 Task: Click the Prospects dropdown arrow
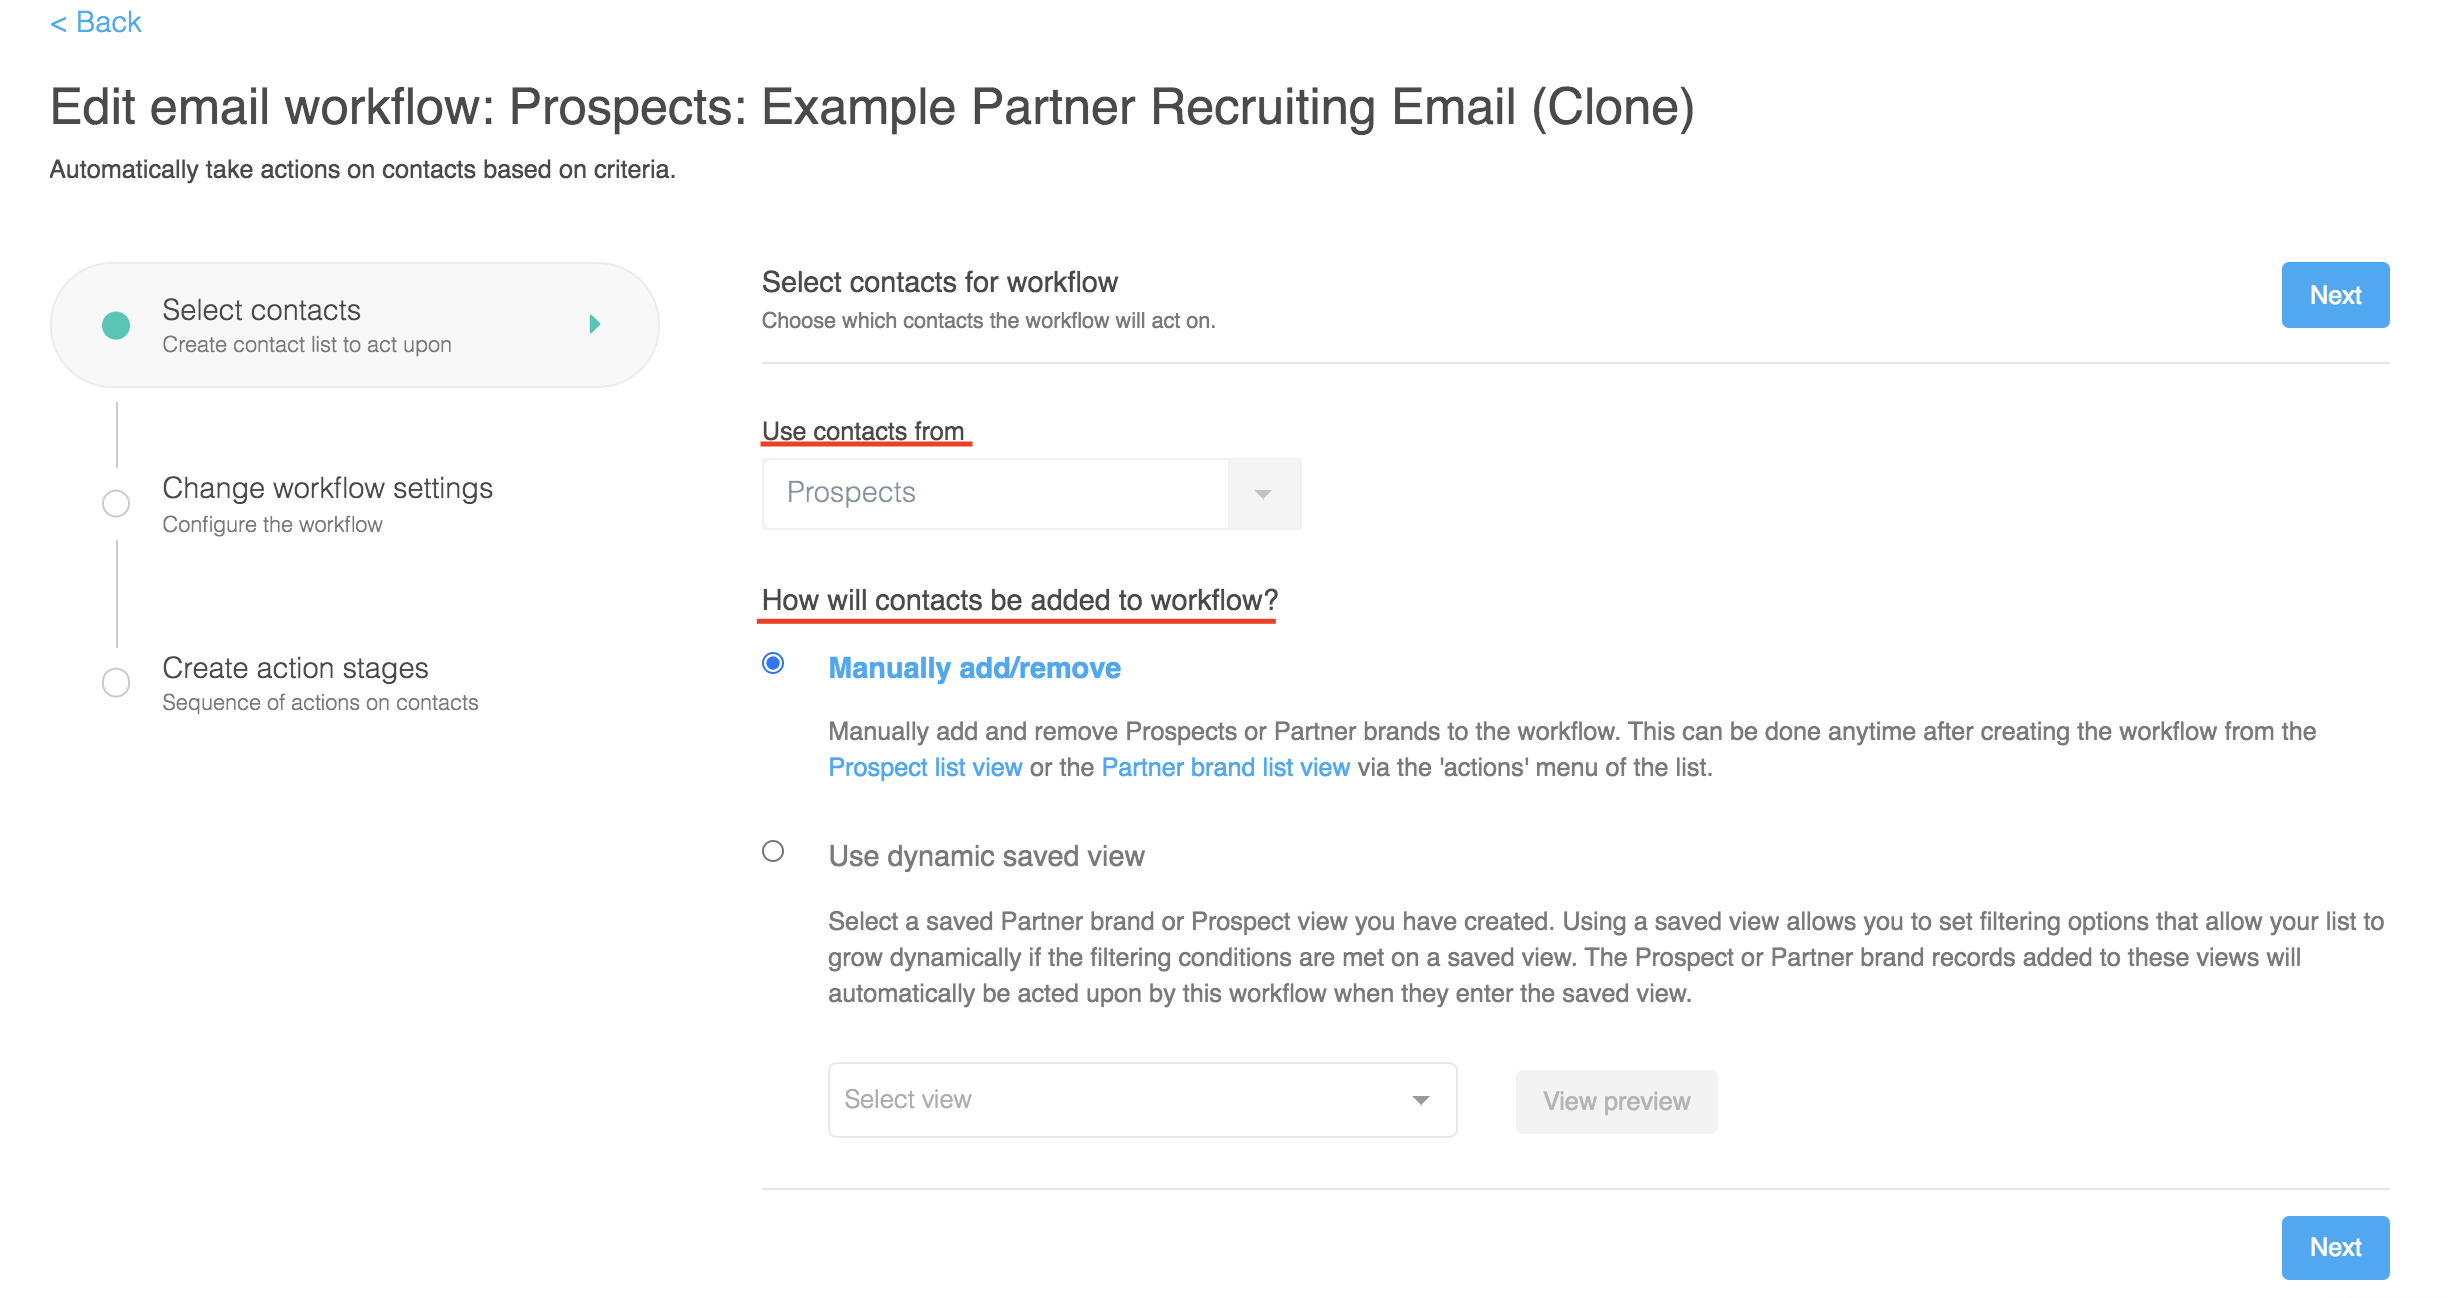click(x=1263, y=494)
